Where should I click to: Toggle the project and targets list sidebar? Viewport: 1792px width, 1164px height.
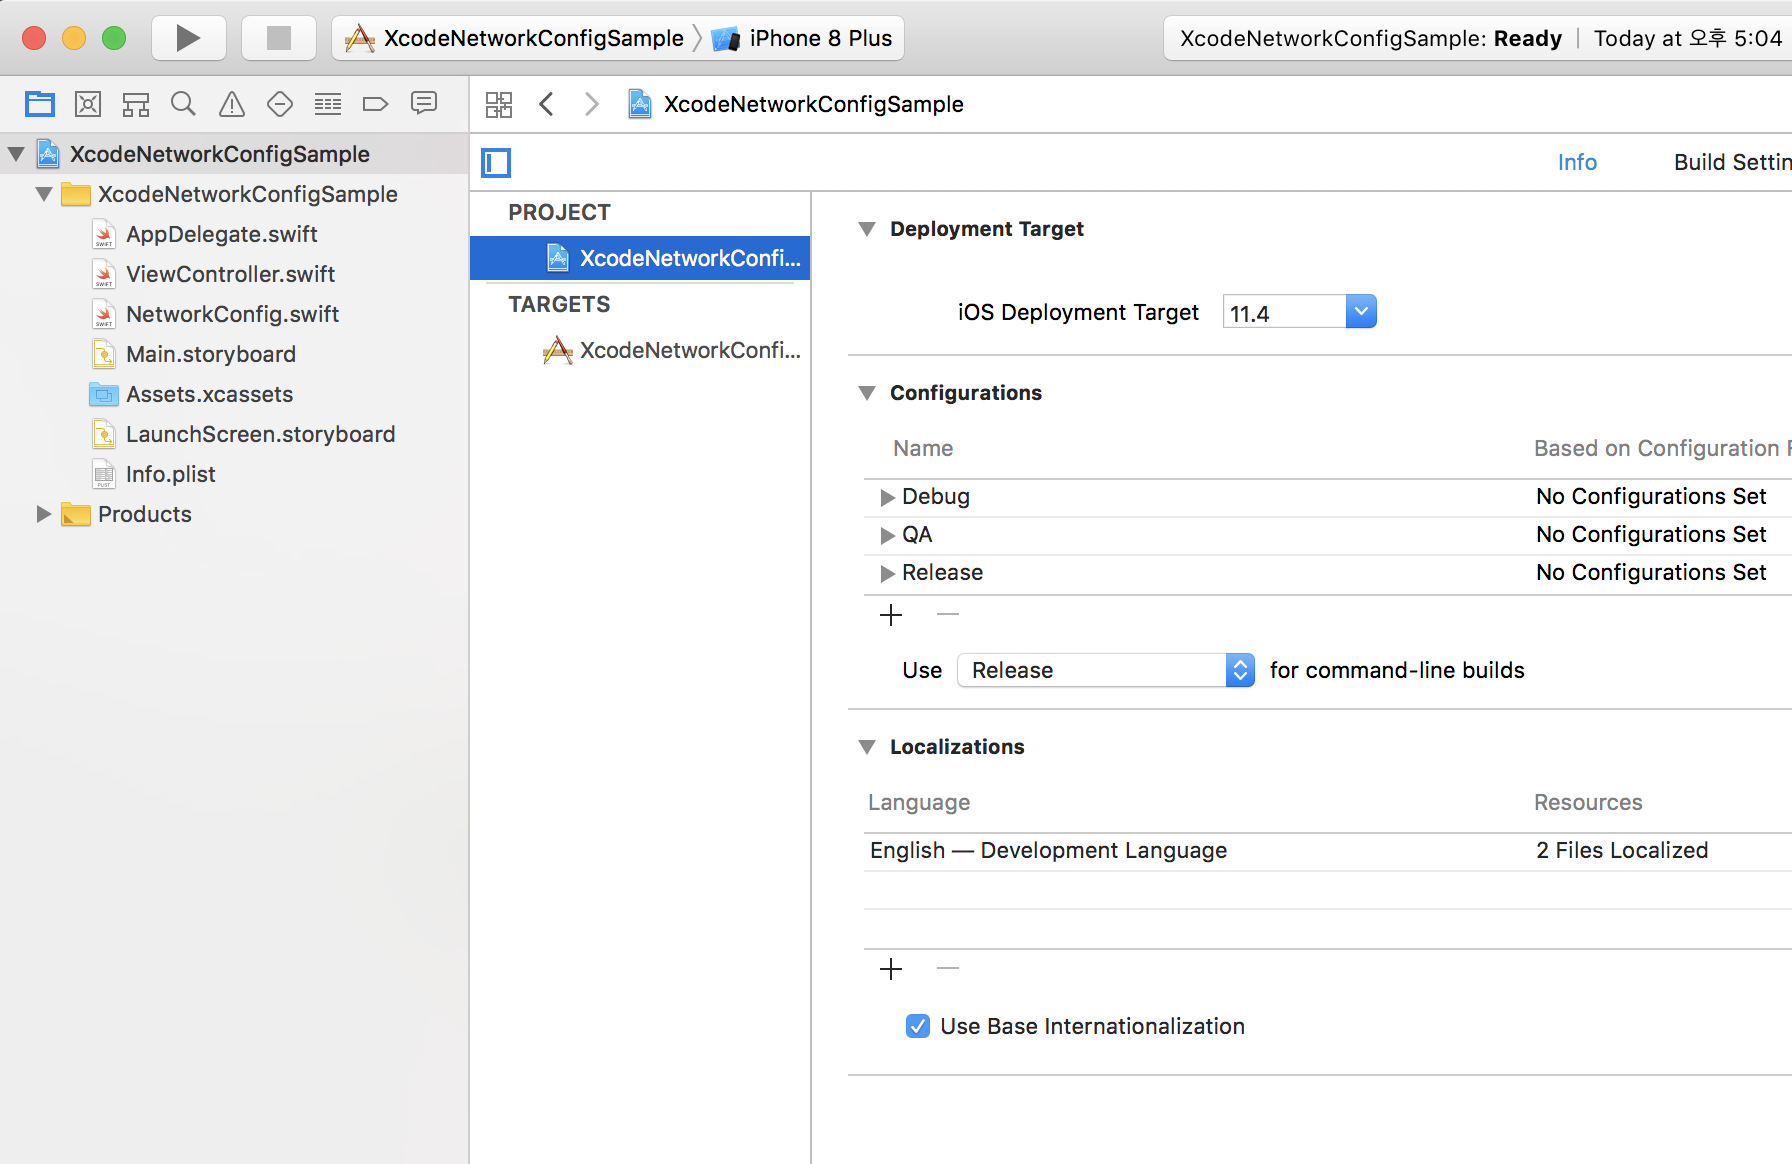coord(496,162)
